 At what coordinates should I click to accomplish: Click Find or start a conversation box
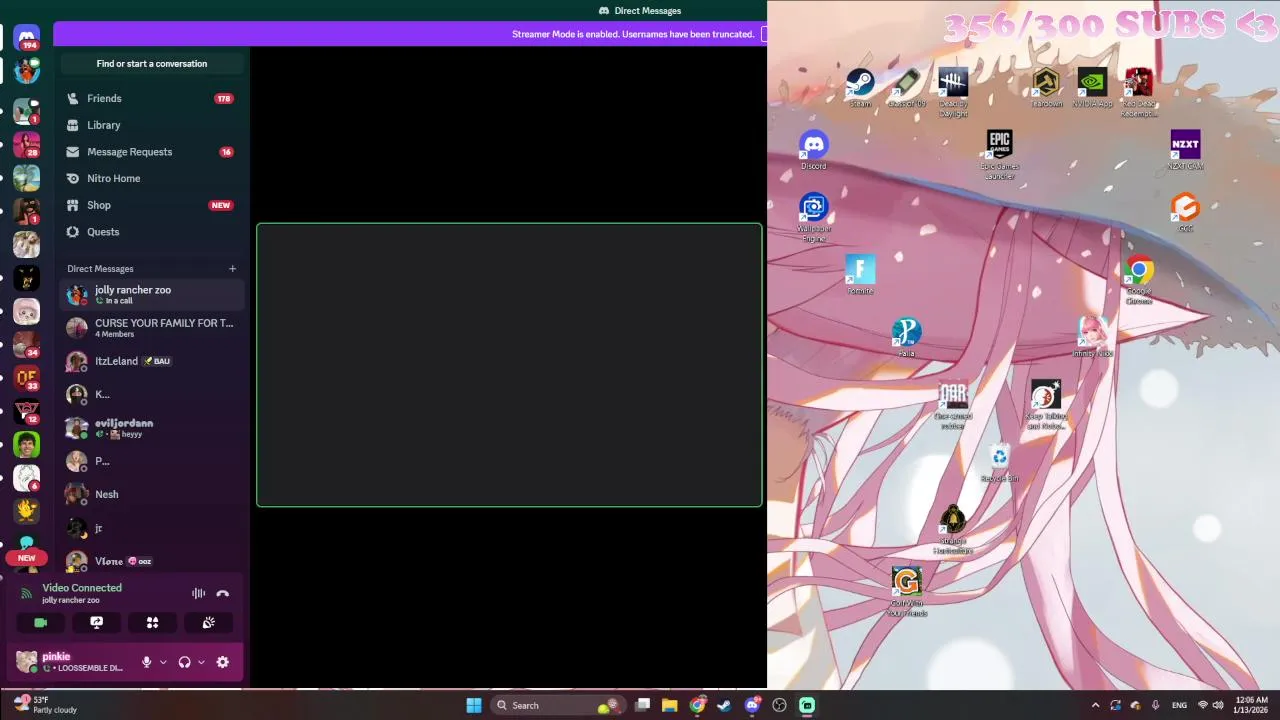click(x=152, y=64)
